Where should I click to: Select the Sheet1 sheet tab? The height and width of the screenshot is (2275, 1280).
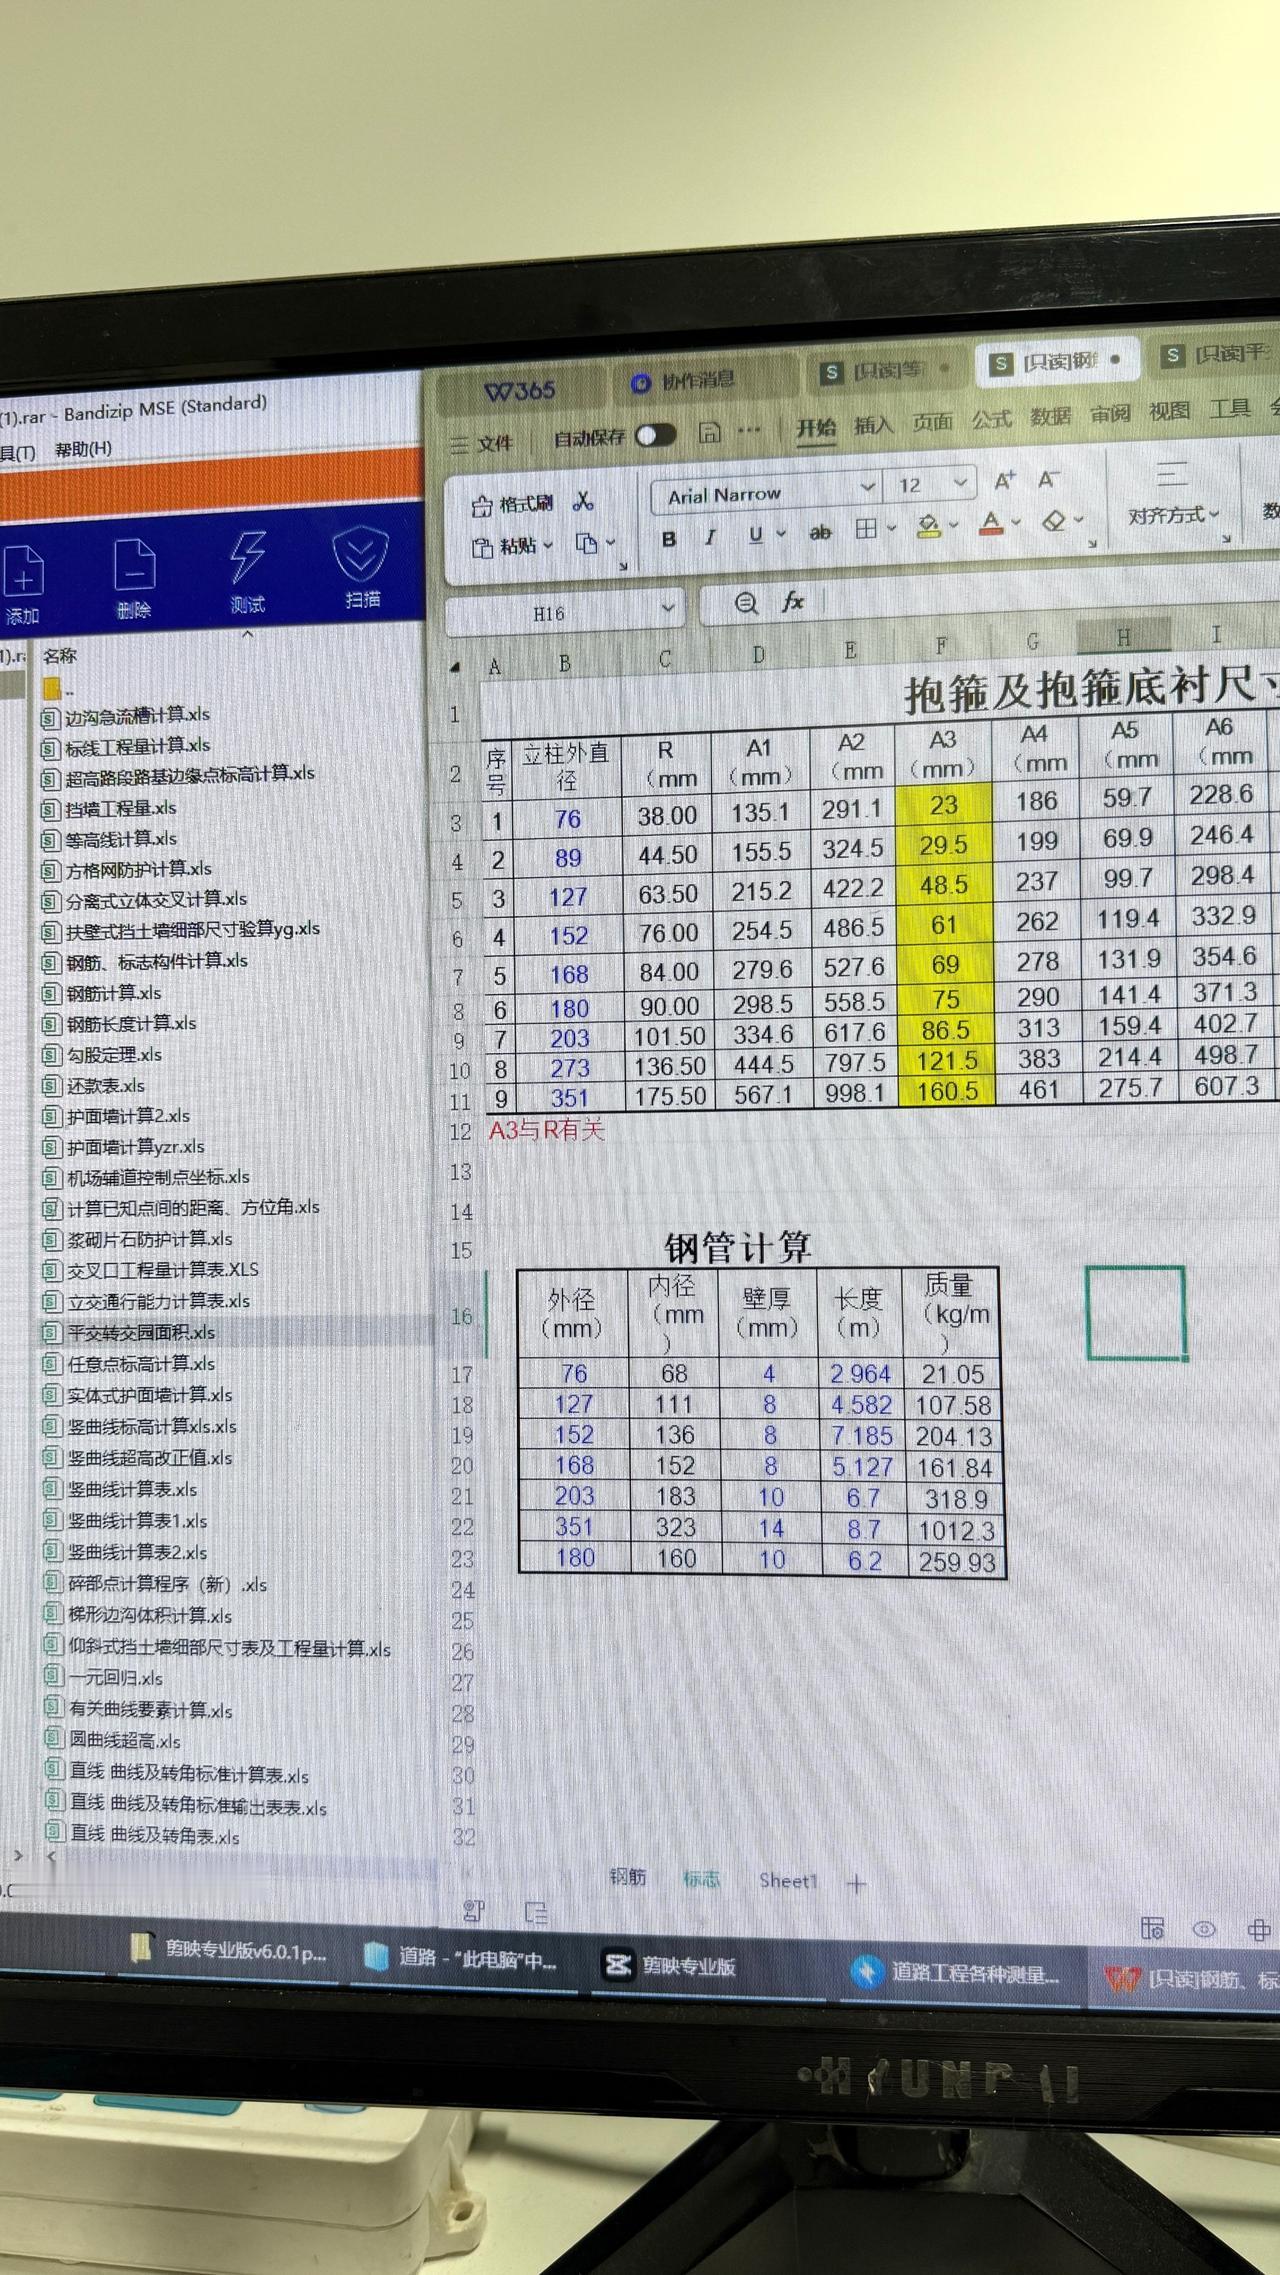click(x=788, y=1881)
